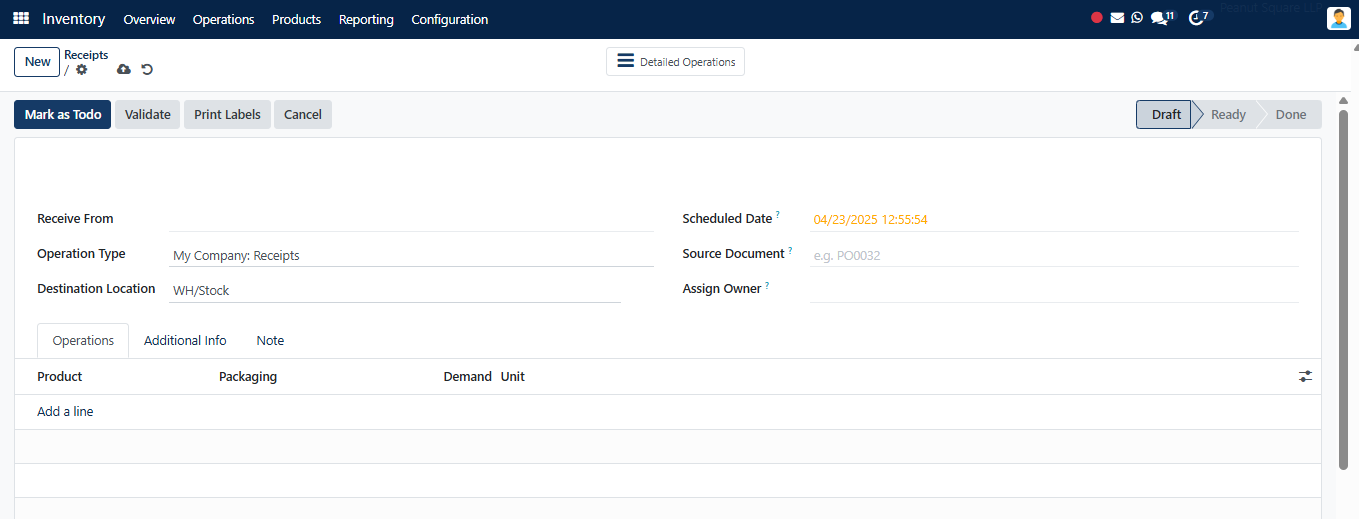Open activities clock icon with 7 badge
The height and width of the screenshot is (519, 1359).
coord(1198,18)
